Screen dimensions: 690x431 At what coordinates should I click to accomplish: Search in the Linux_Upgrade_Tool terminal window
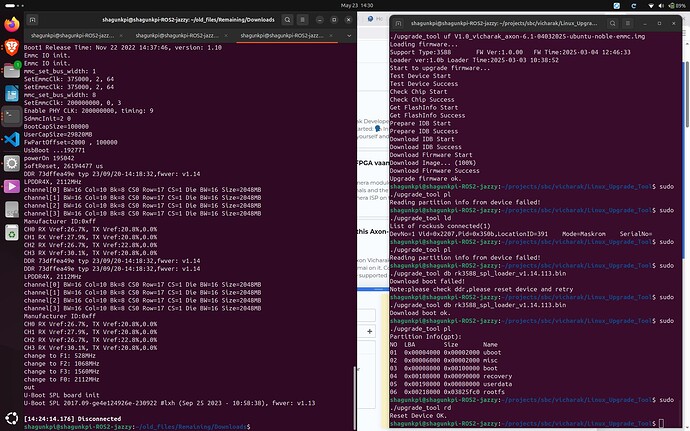click(612, 23)
